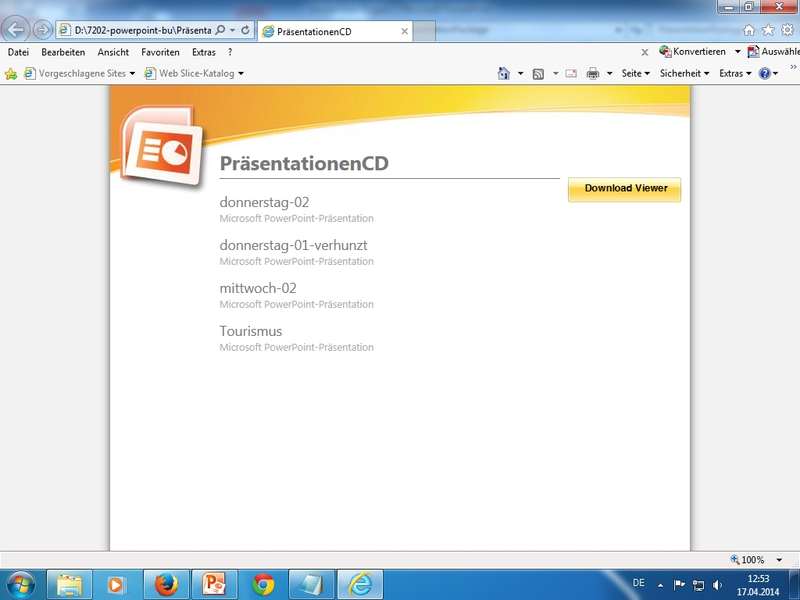Open Windows Explorer from the taskbar

[69, 585]
